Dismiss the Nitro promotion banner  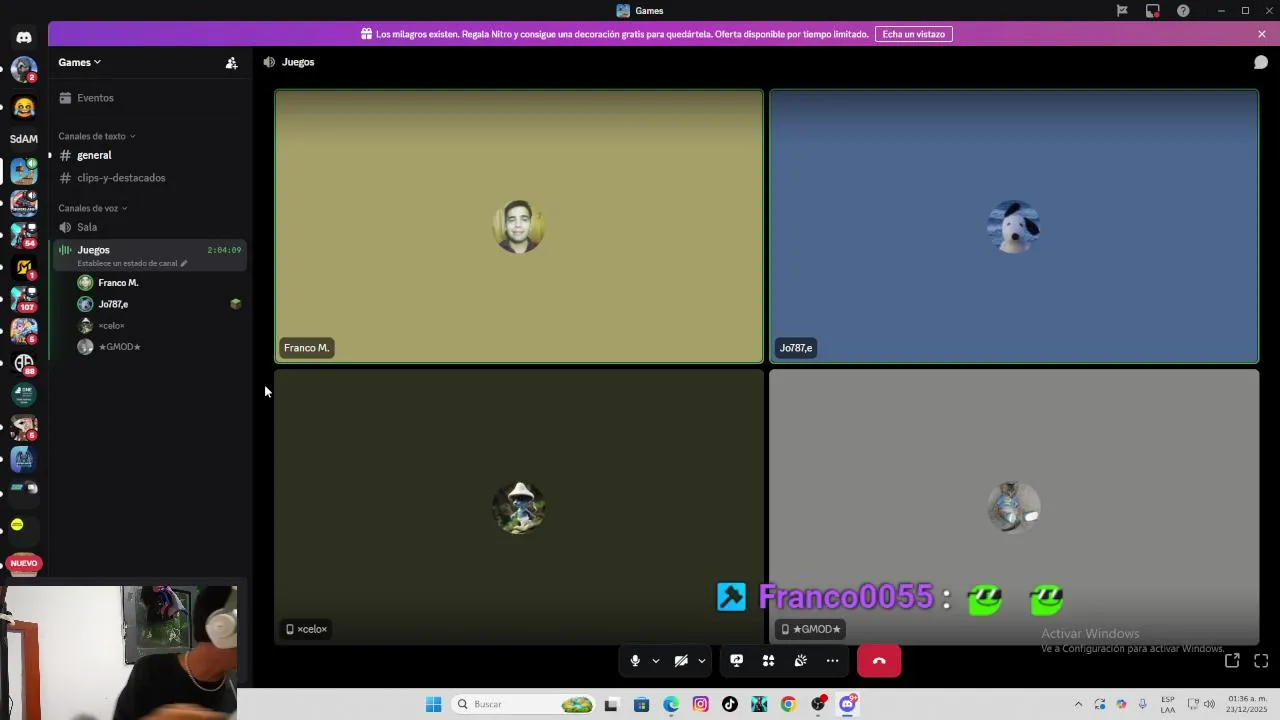click(1262, 34)
